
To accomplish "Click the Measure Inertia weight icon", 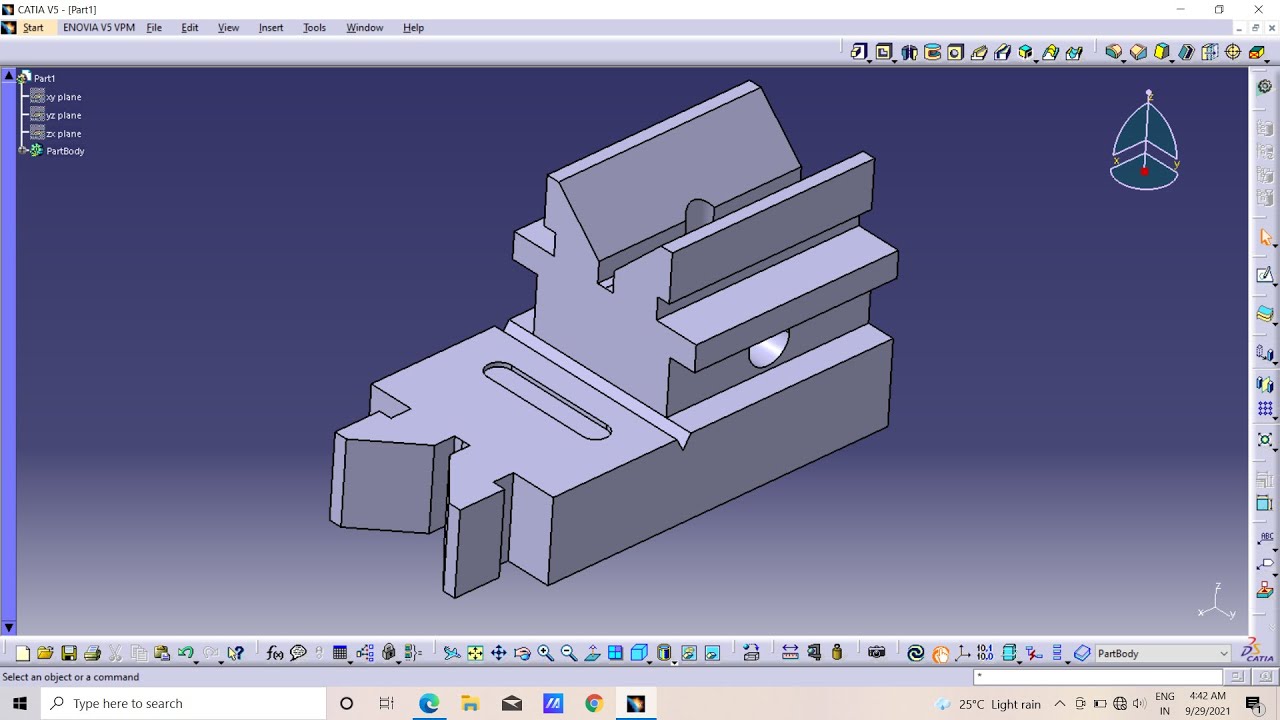I will (x=837, y=653).
